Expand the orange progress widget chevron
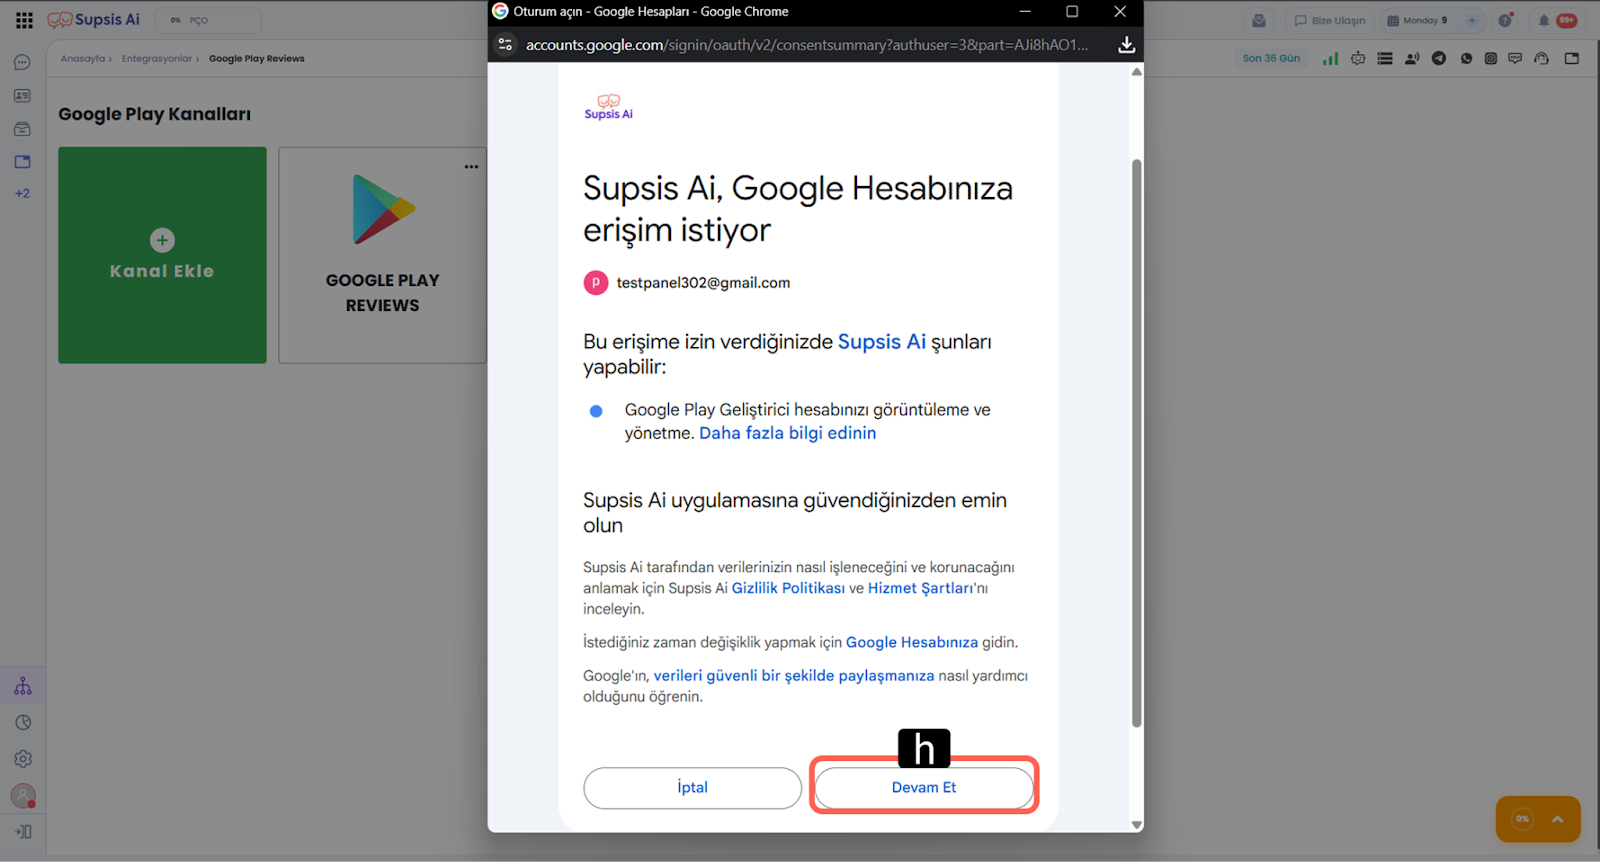Screen dimensions: 1600x862 1557,819
